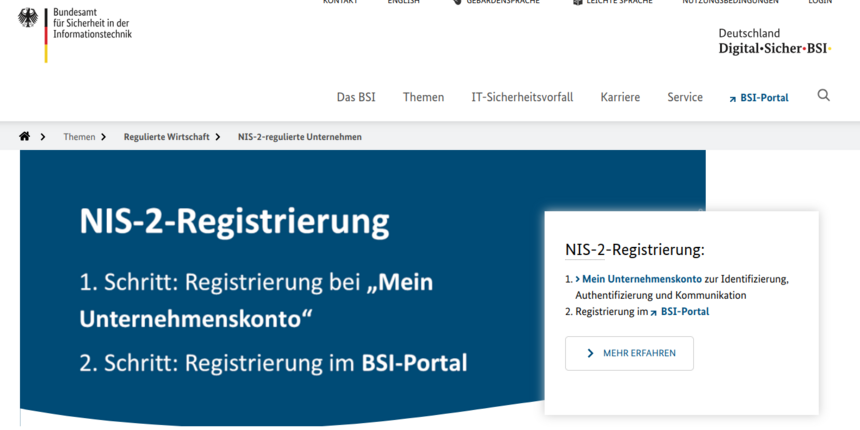Image resolution: width=860 pixels, height=430 pixels.
Task: Click arrow icon before BSI-Portal in navigation
Action: (x=732, y=98)
